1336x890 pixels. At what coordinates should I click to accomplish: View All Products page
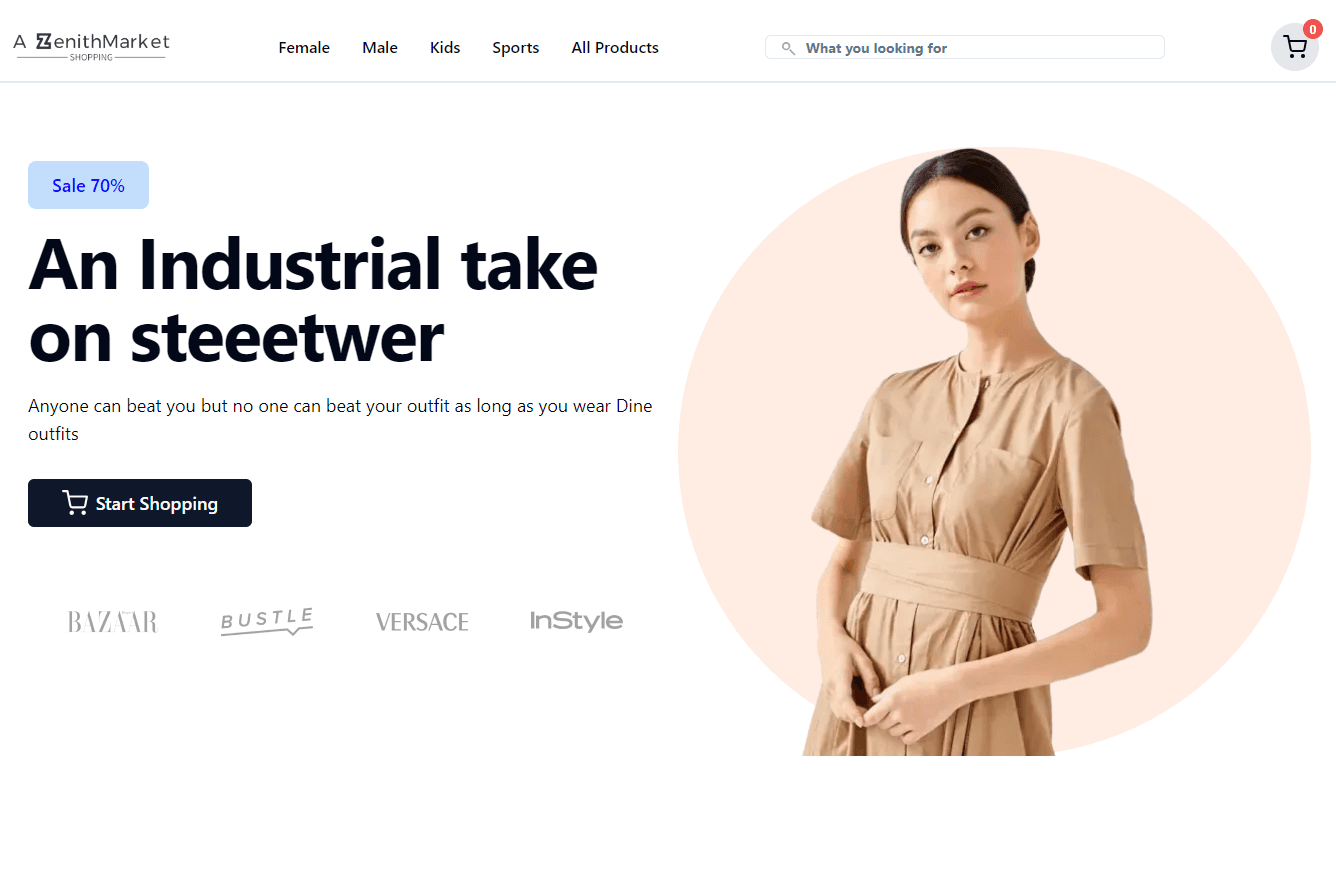615,48
